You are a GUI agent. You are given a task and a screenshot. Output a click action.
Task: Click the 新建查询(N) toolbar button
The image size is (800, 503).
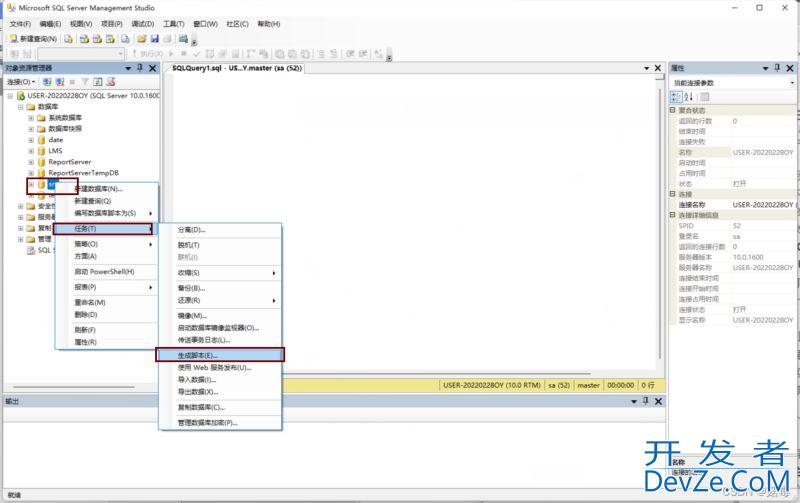click(34, 39)
